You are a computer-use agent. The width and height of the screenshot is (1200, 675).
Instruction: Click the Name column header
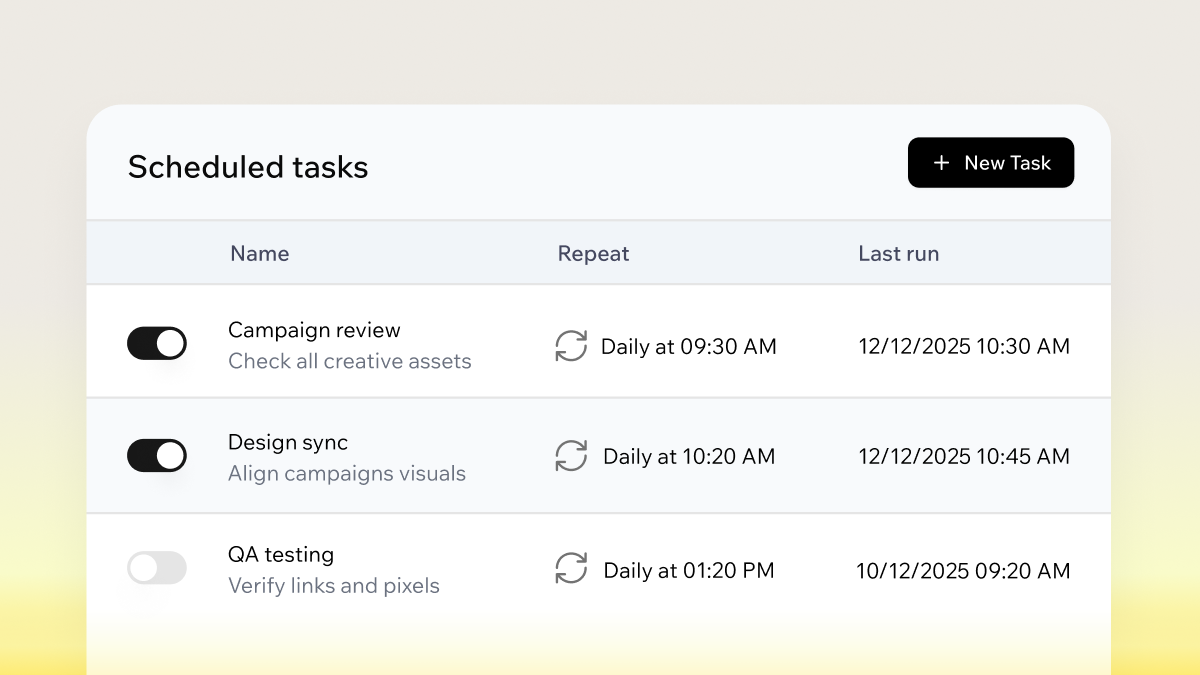tap(259, 253)
